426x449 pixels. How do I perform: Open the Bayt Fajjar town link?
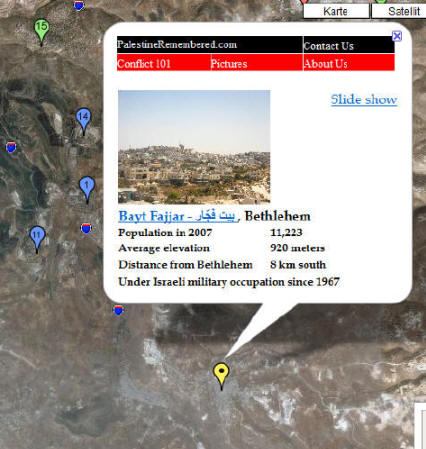[x=177, y=216]
